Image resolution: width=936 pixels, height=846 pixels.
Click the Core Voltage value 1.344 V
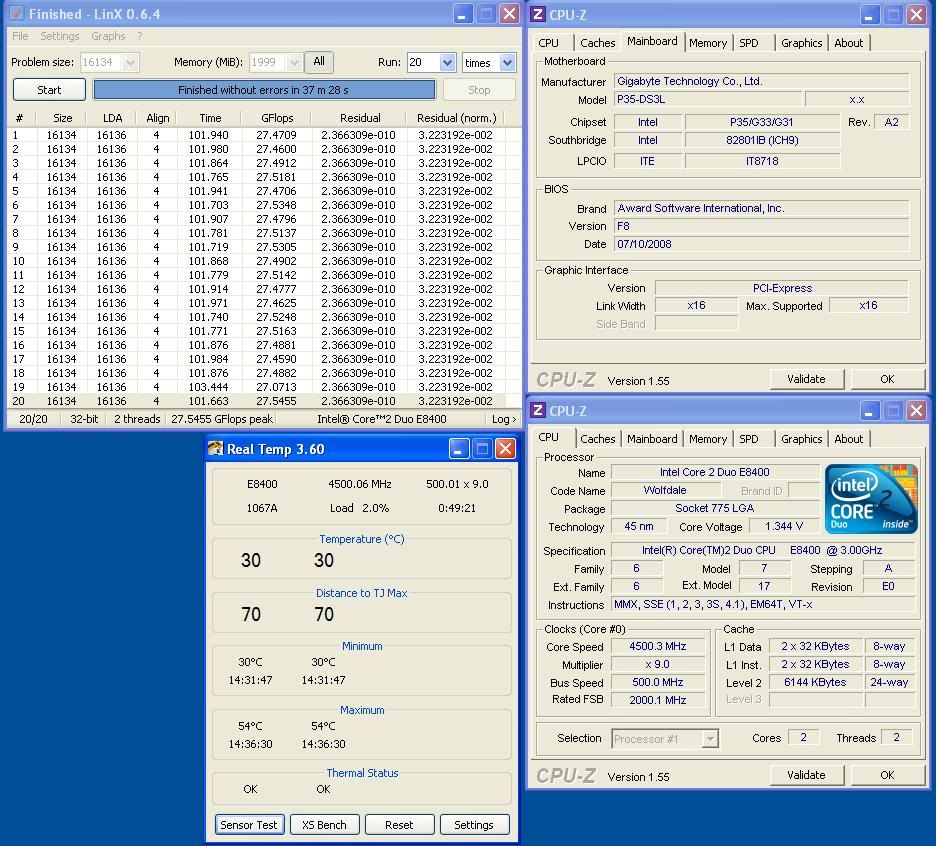[784, 526]
